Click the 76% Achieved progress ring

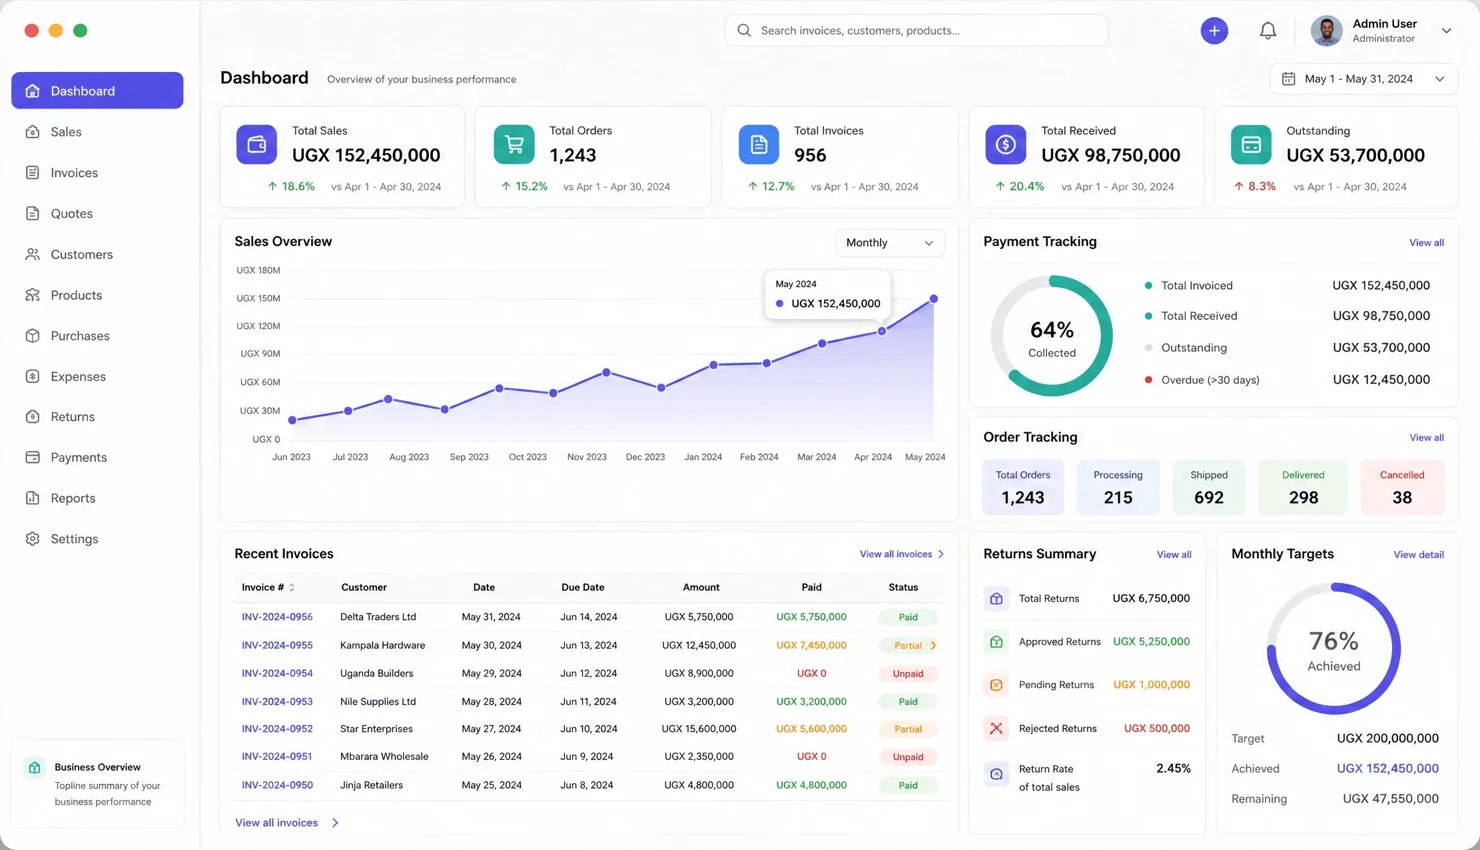pos(1334,649)
